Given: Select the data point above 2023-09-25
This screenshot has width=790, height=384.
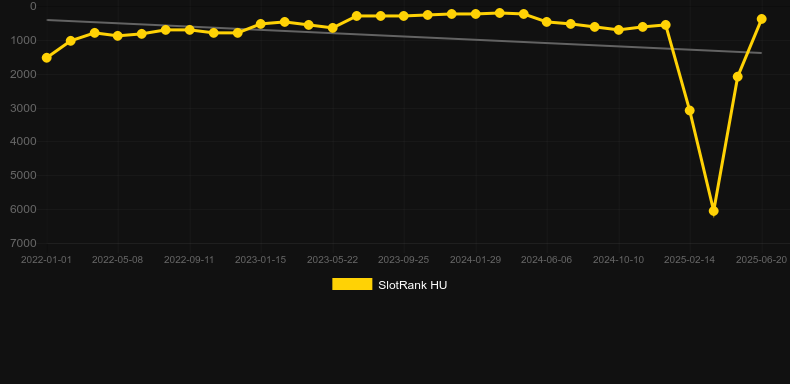Looking at the screenshot, I should coord(404,16).
